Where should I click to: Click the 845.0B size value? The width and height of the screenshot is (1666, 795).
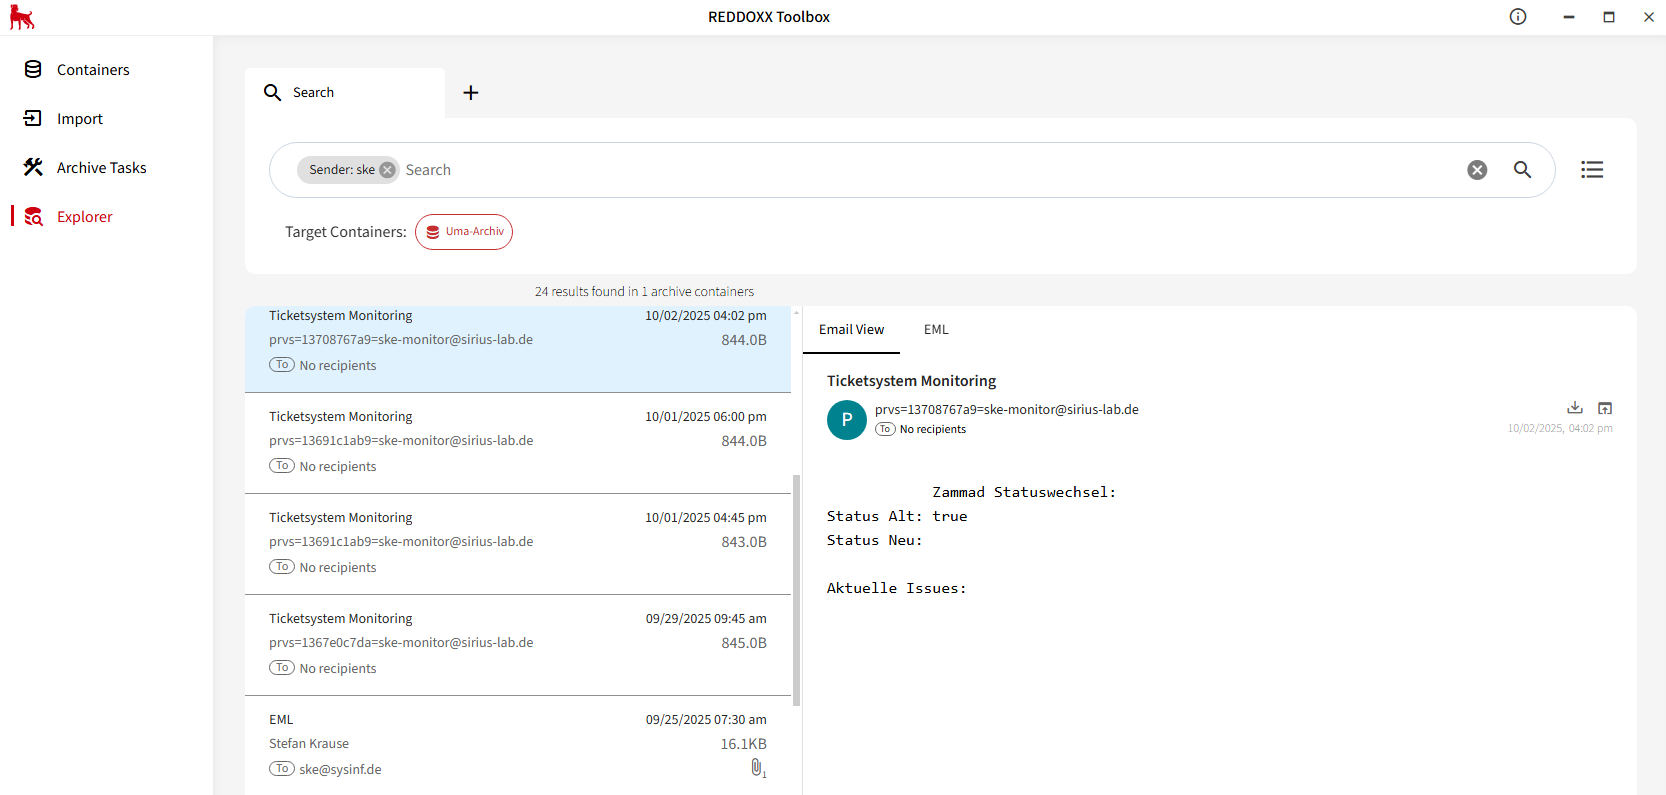(x=744, y=643)
